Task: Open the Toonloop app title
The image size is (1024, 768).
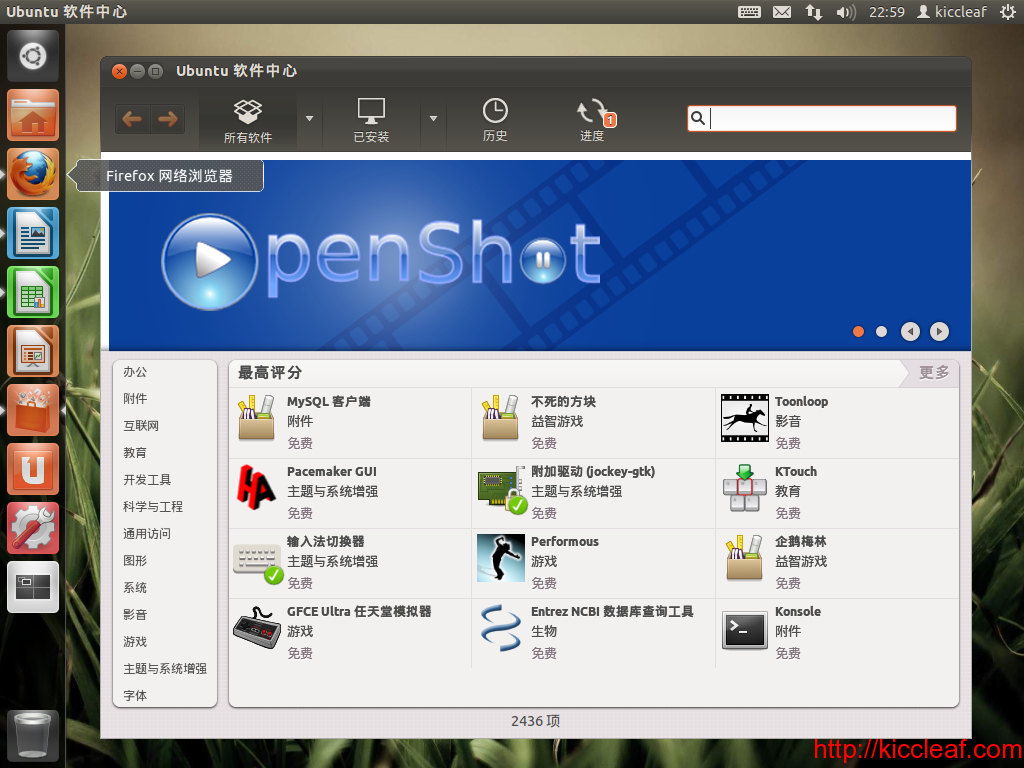Action: [x=801, y=402]
